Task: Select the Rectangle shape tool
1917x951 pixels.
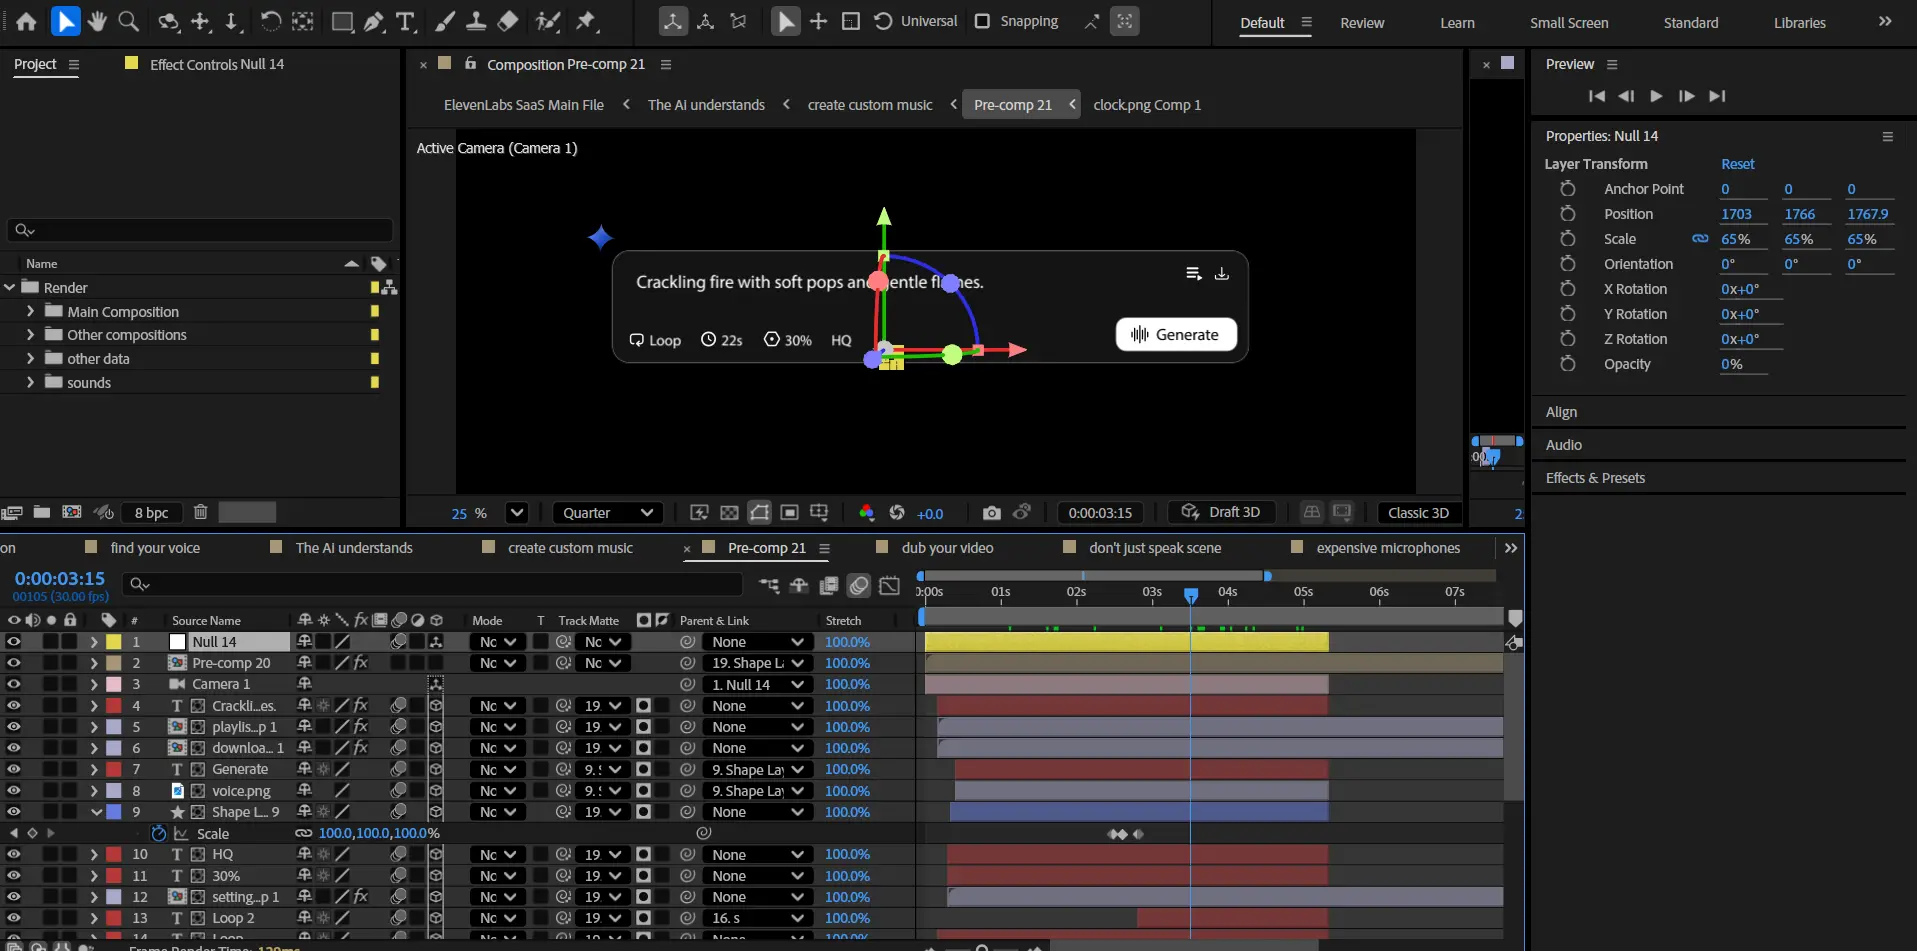Action: coord(342,21)
